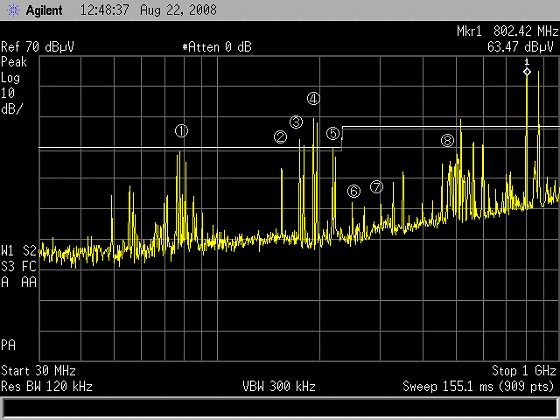The height and width of the screenshot is (420, 560).
Task: Click the Agilent brand name text
Action: click(44, 10)
